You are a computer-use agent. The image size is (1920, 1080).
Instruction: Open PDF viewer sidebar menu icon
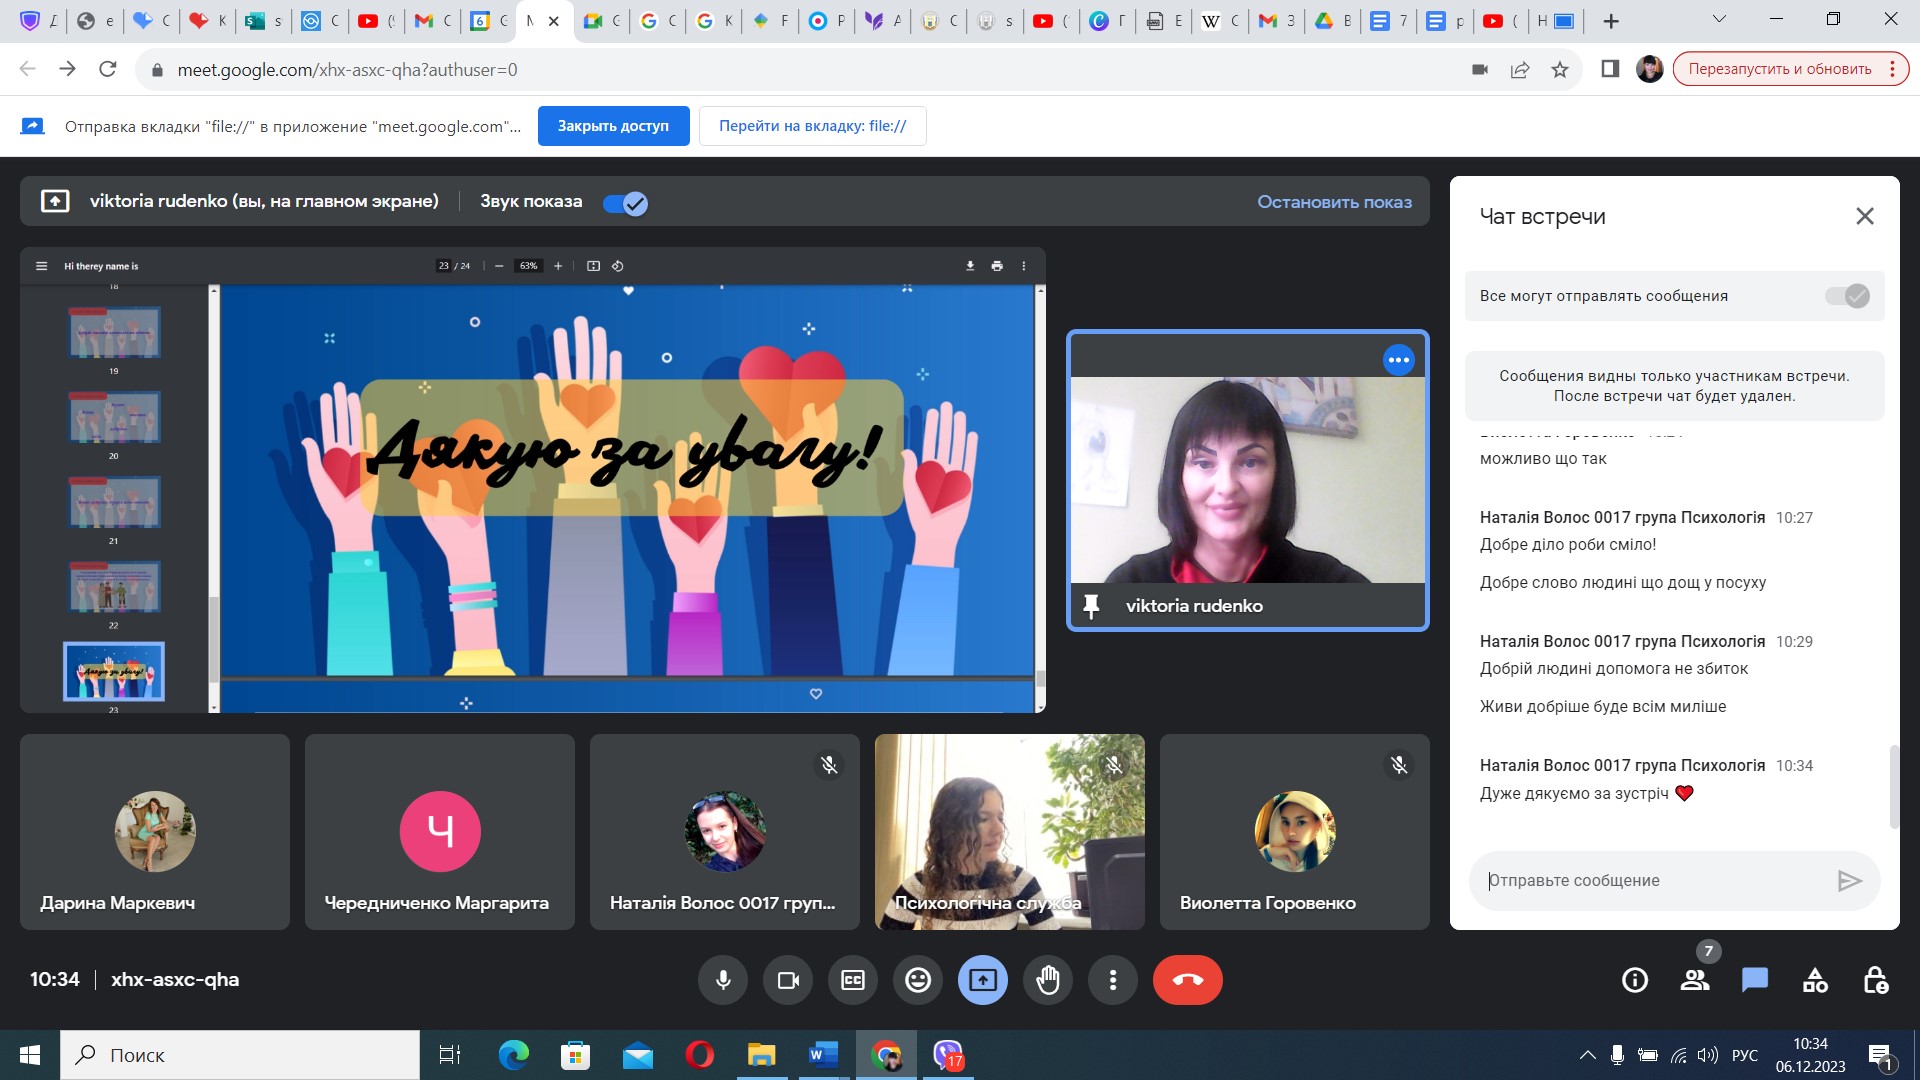point(41,266)
